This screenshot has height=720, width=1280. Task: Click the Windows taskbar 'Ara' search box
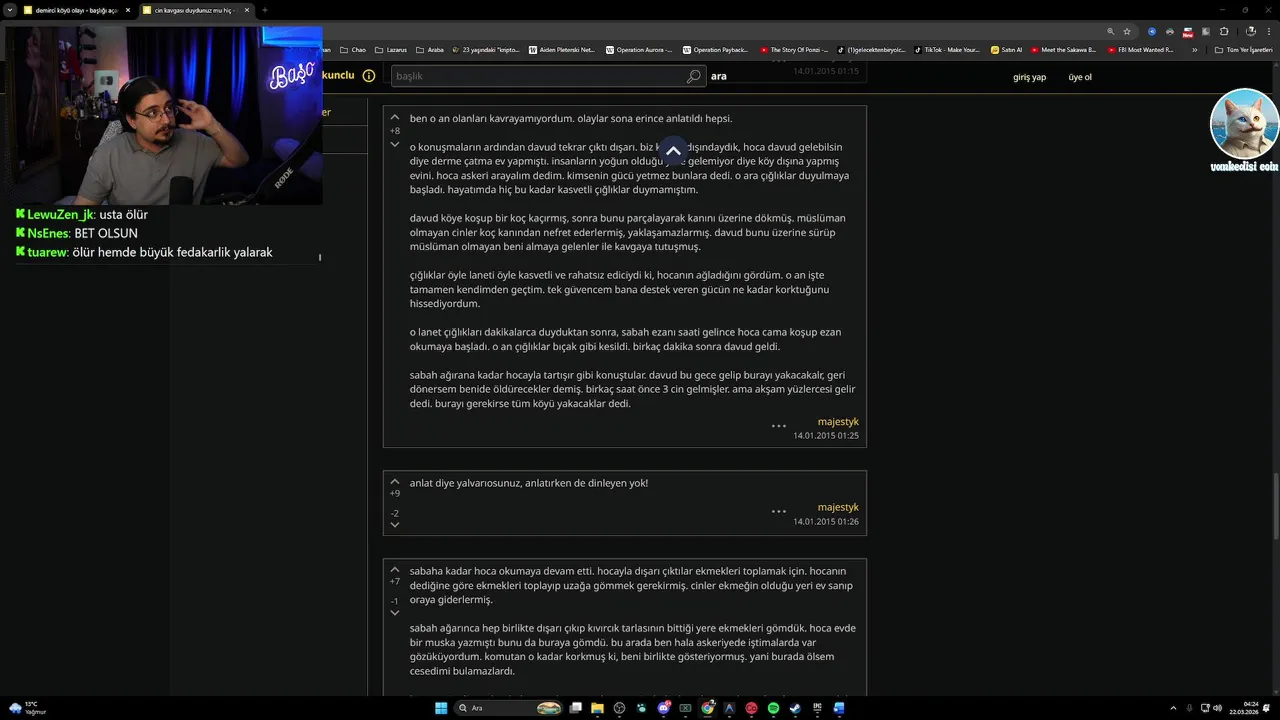tap(508, 708)
